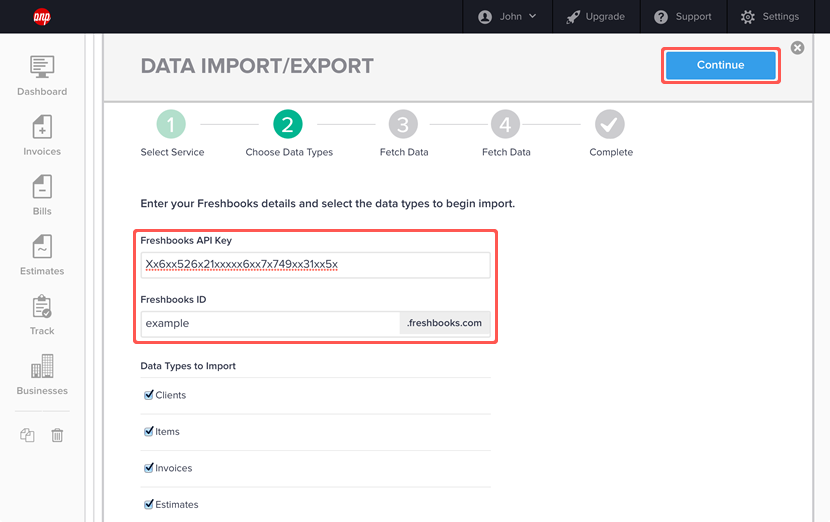The image size is (830, 522).
Task: Click step 4 Fetch Data circle
Action: [x=506, y=124]
